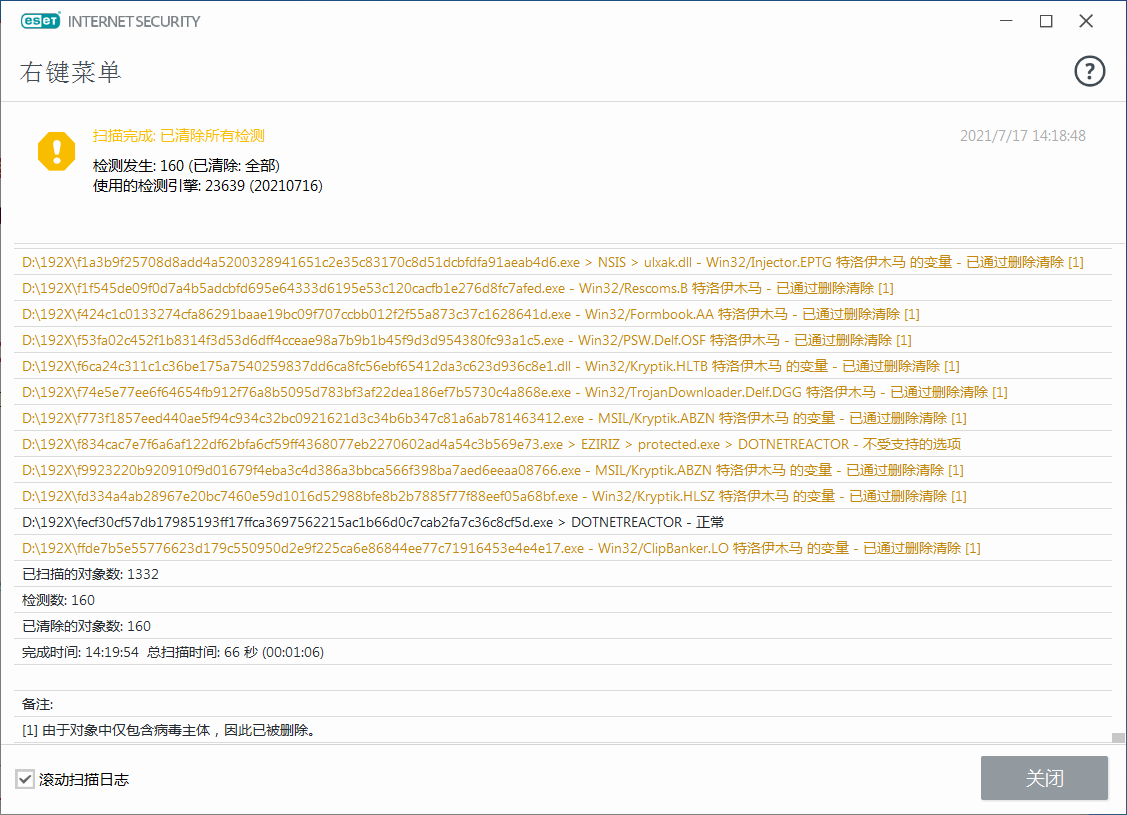Viewport: 1127px width, 815px height.
Task: Select the Win32/Rescoms.B log row
Action: coord(563,288)
